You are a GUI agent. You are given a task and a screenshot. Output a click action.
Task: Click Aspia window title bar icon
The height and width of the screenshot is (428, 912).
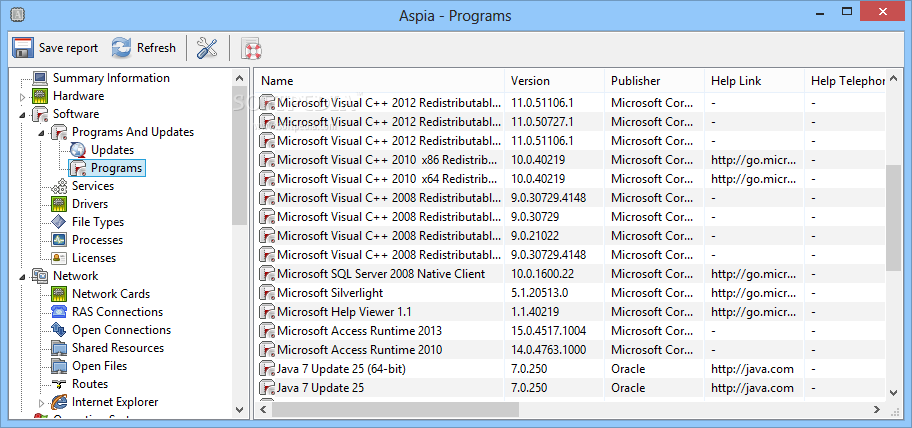(18, 15)
